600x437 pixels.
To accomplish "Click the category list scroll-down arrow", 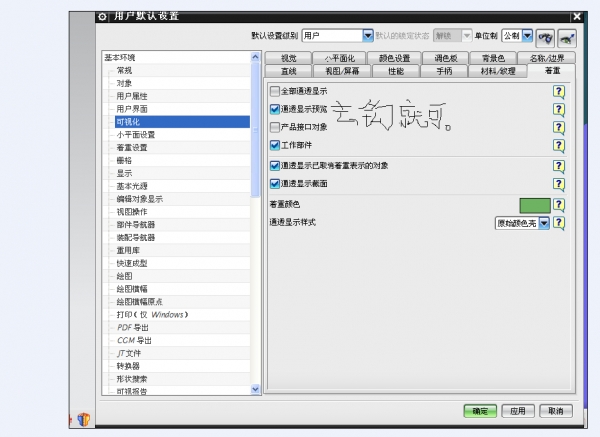I will point(255,389).
